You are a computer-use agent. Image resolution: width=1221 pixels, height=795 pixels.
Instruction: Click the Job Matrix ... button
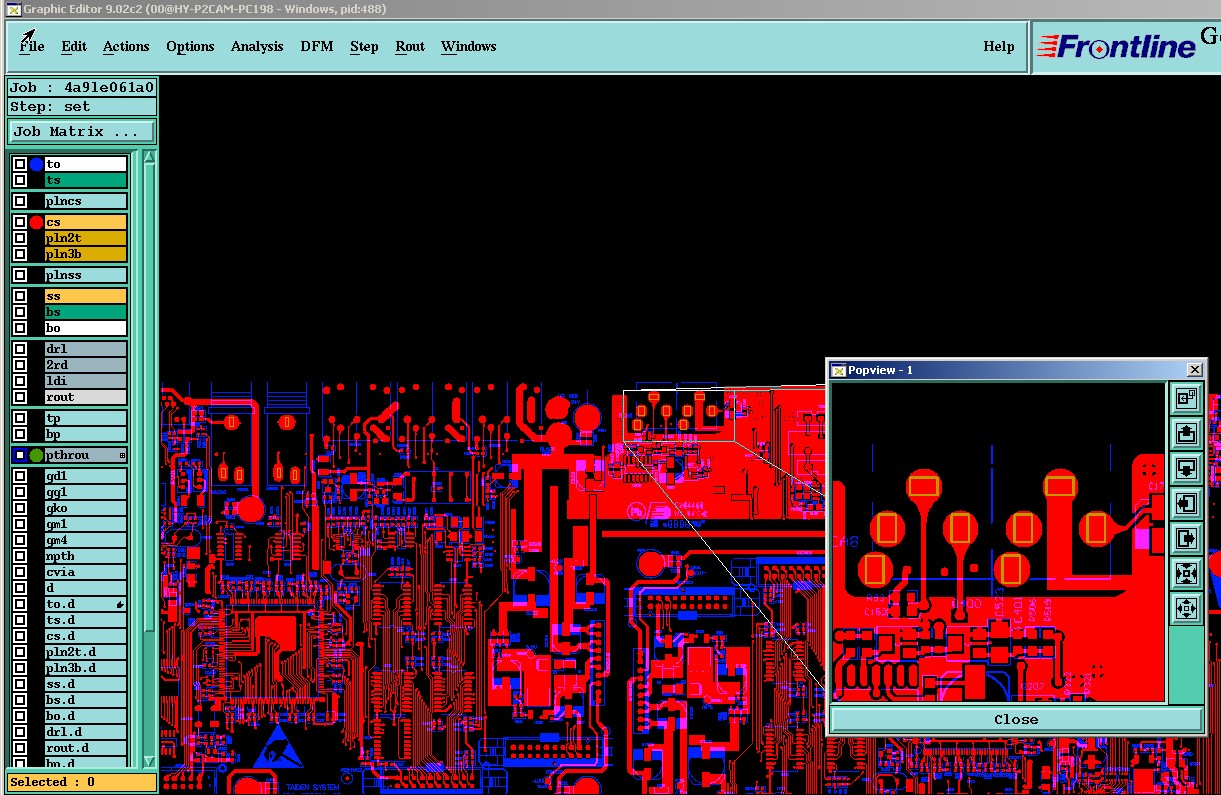click(82, 131)
